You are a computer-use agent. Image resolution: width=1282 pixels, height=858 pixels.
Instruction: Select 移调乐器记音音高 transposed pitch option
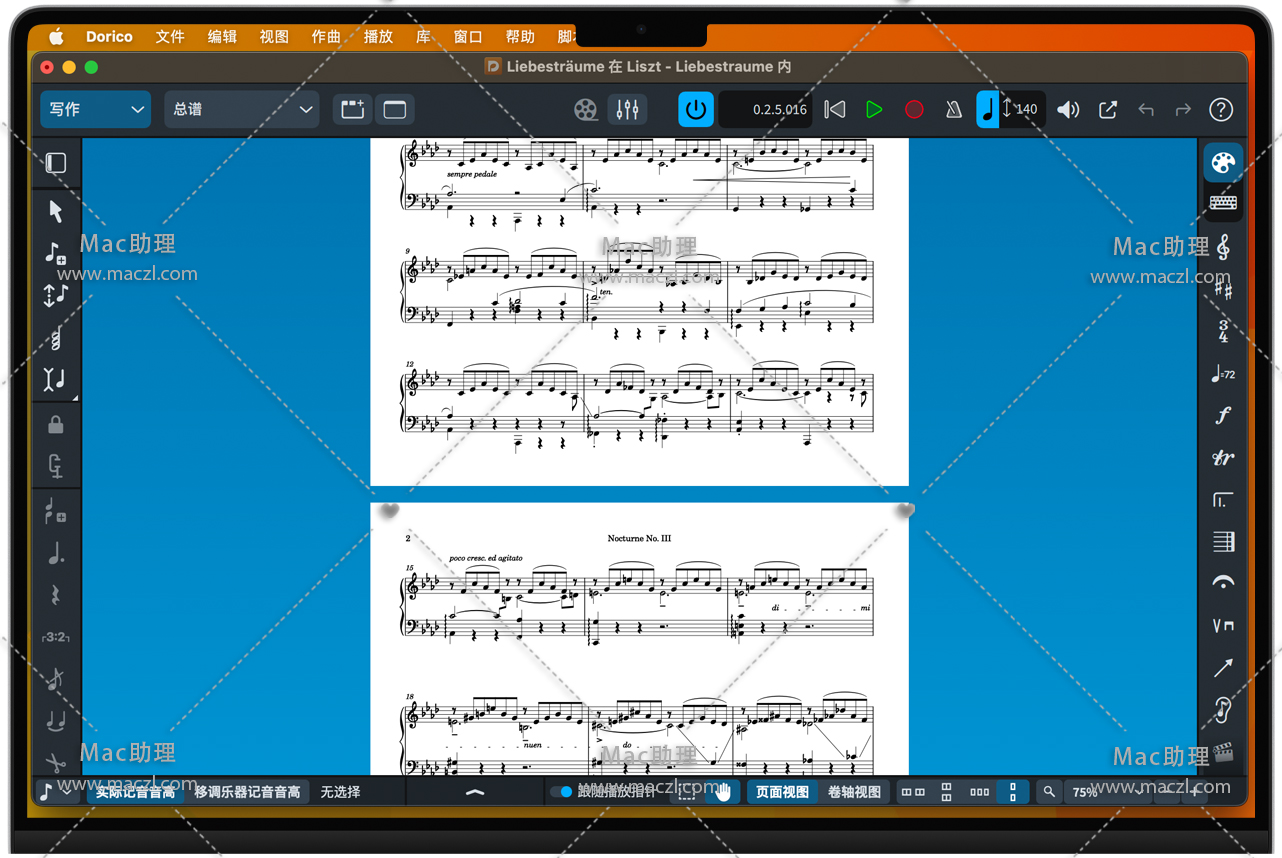click(x=247, y=792)
